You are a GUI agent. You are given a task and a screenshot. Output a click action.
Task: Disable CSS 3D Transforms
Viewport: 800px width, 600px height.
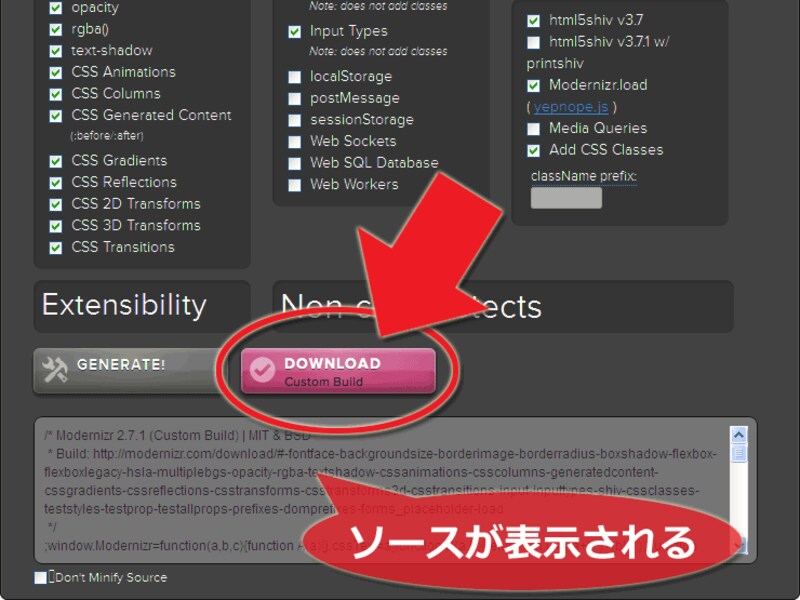tap(55, 225)
